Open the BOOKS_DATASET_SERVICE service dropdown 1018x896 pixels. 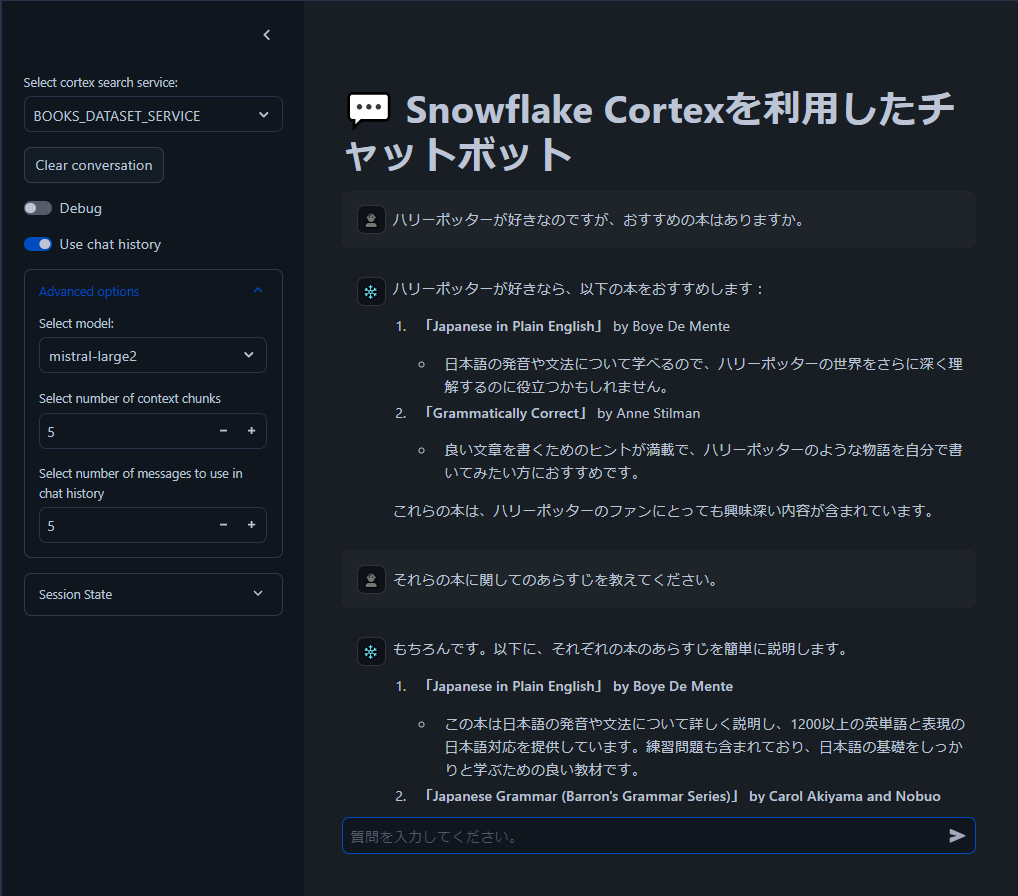pos(152,114)
